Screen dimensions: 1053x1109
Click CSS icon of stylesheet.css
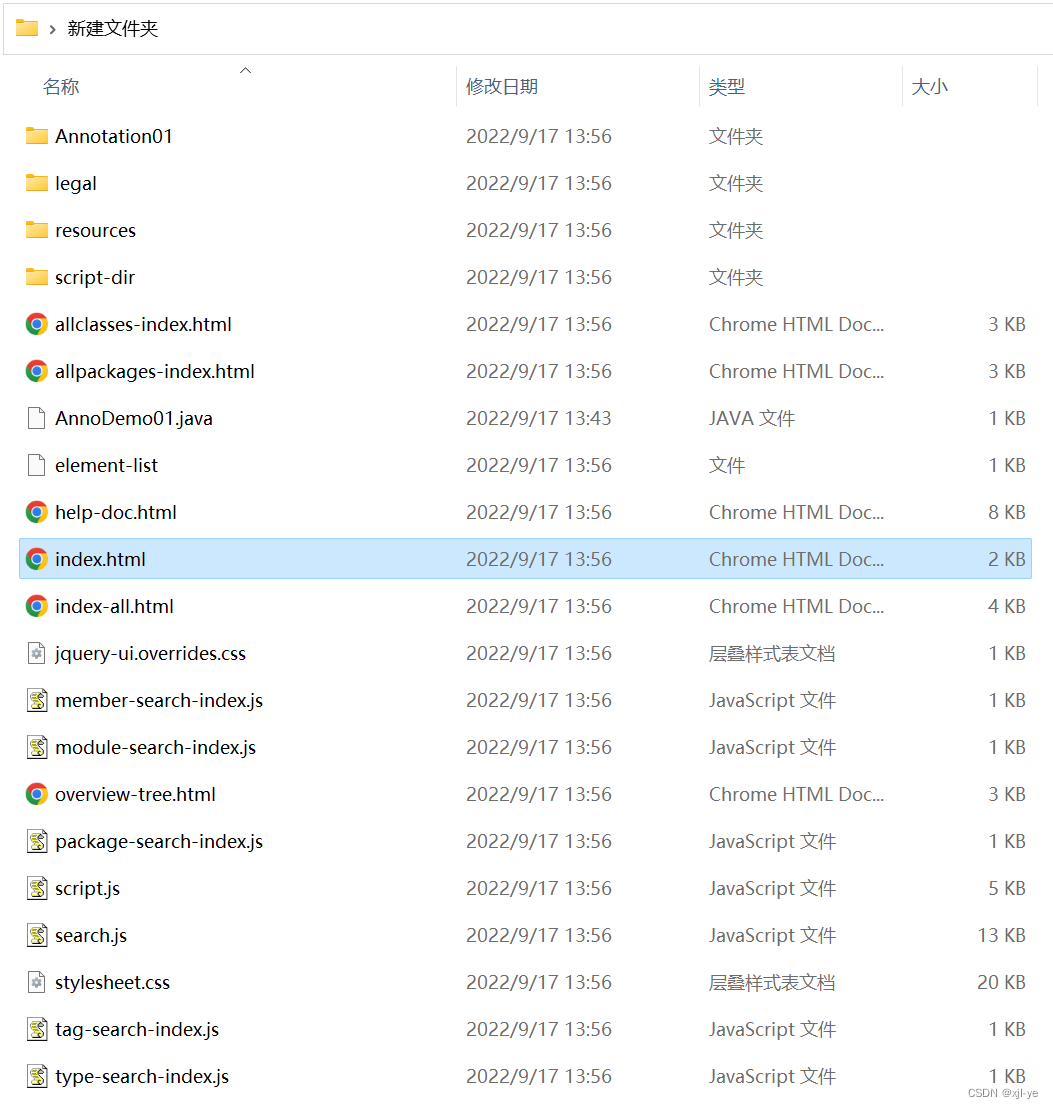[37, 982]
